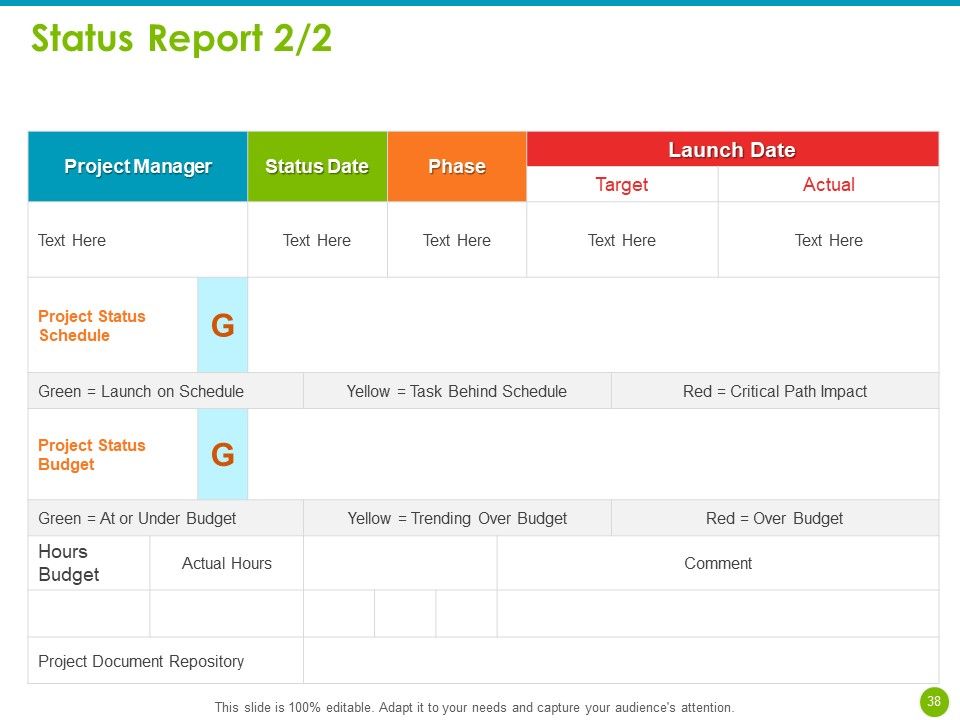Select the red Launch Date header
Screen dimensions: 960x720
(x=732, y=149)
